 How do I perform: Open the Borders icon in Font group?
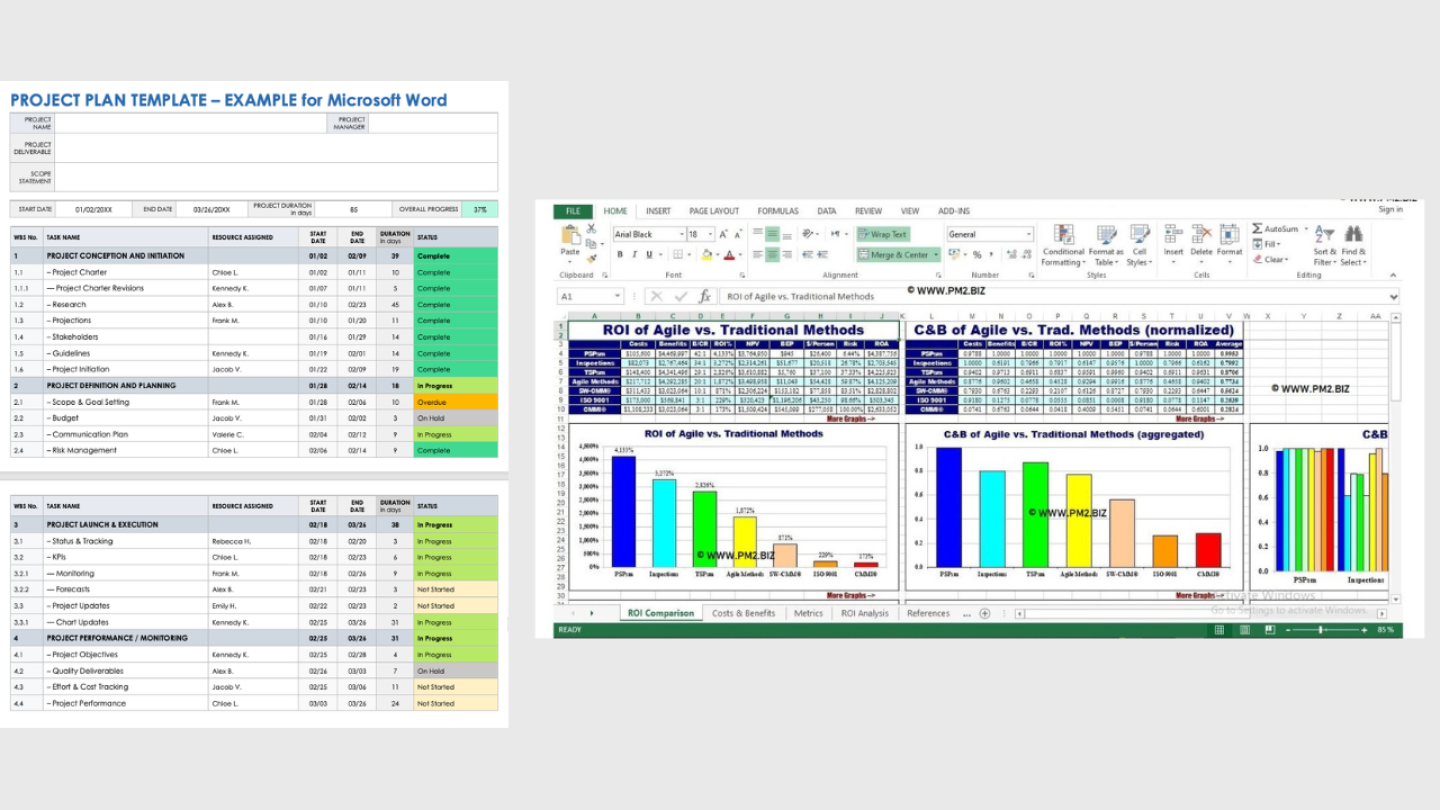pyautogui.click(x=677, y=254)
